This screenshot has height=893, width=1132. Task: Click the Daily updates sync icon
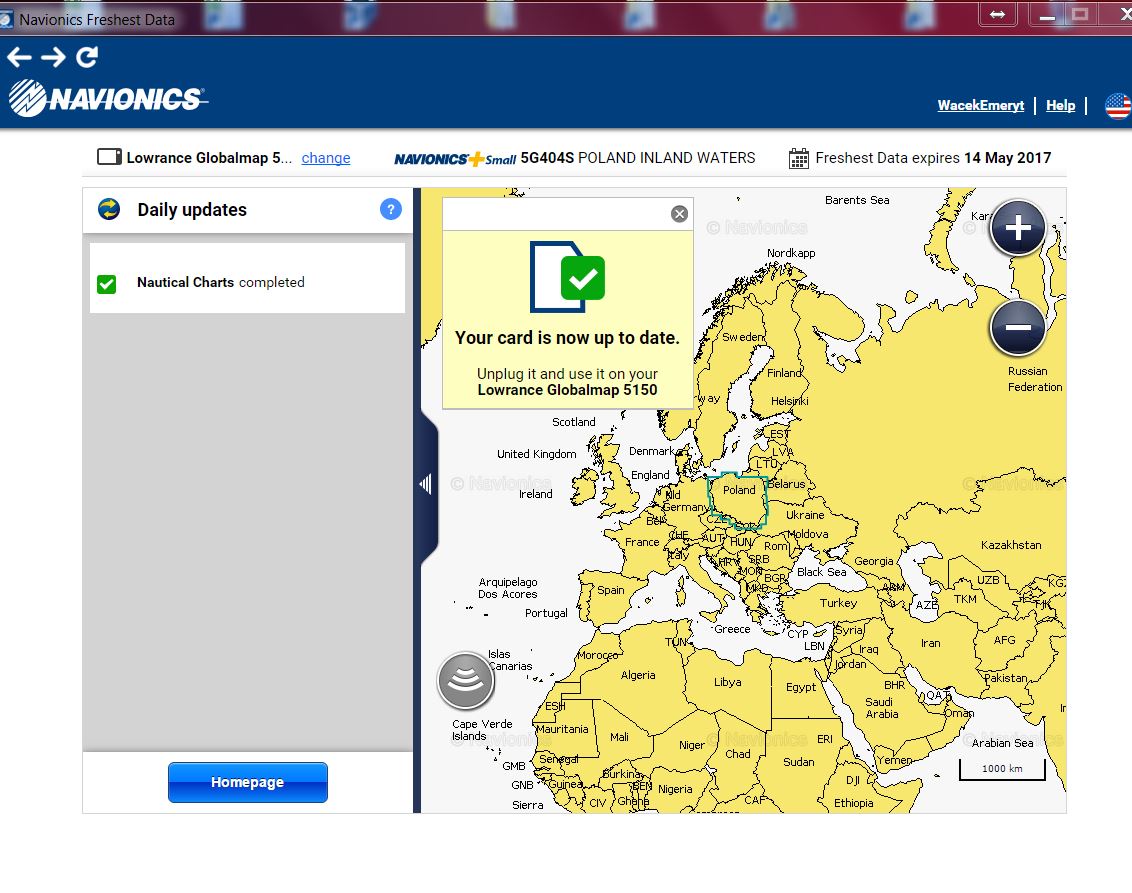(109, 209)
